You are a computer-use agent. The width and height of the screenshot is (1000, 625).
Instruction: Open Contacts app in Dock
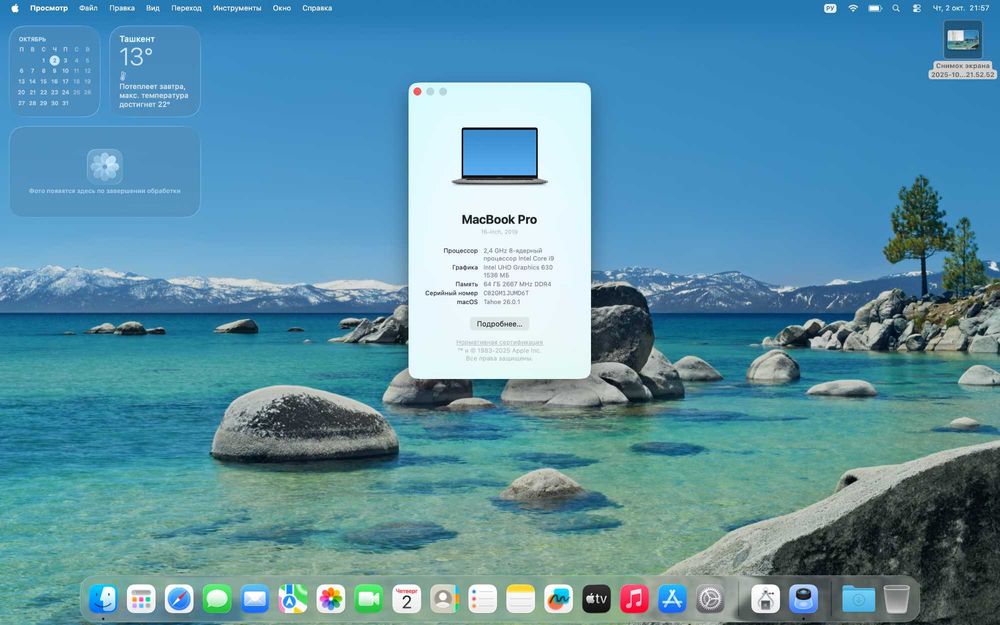(445, 599)
